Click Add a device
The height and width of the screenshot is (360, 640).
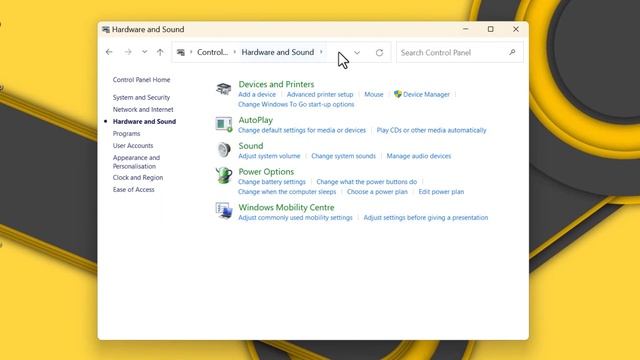pos(257,94)
